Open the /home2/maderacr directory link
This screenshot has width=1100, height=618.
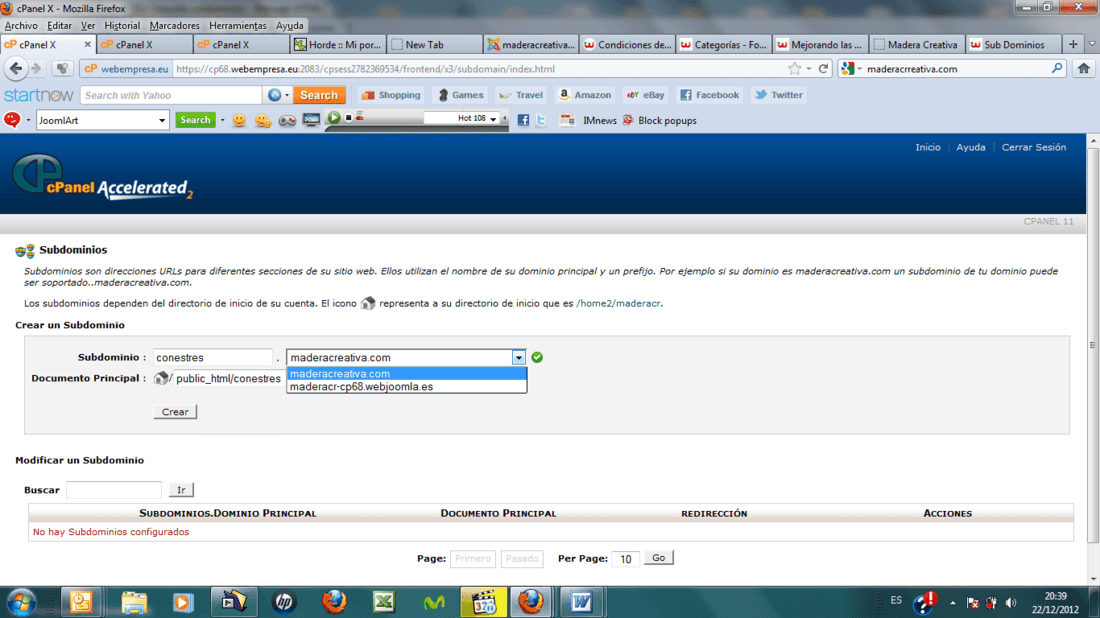618,304
